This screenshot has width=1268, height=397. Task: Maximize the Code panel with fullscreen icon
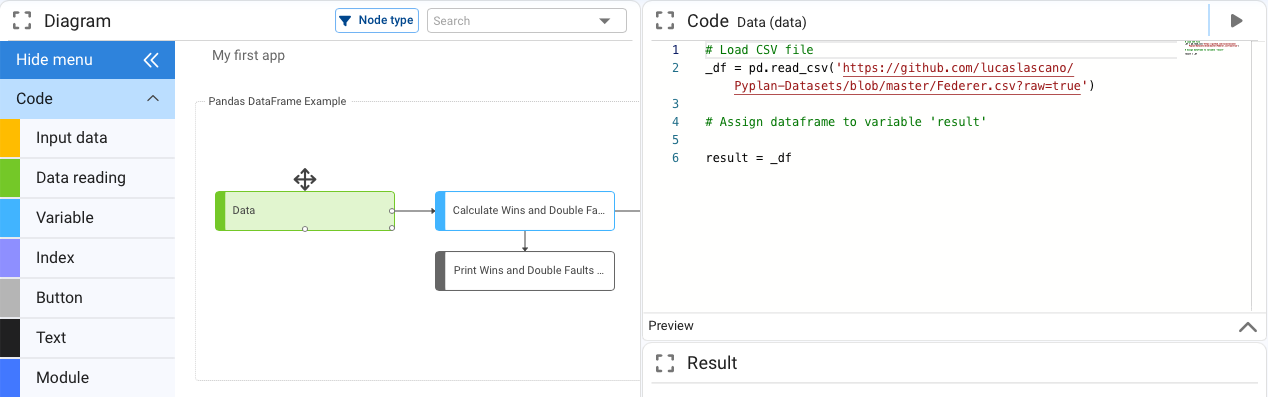coord(665,21)
